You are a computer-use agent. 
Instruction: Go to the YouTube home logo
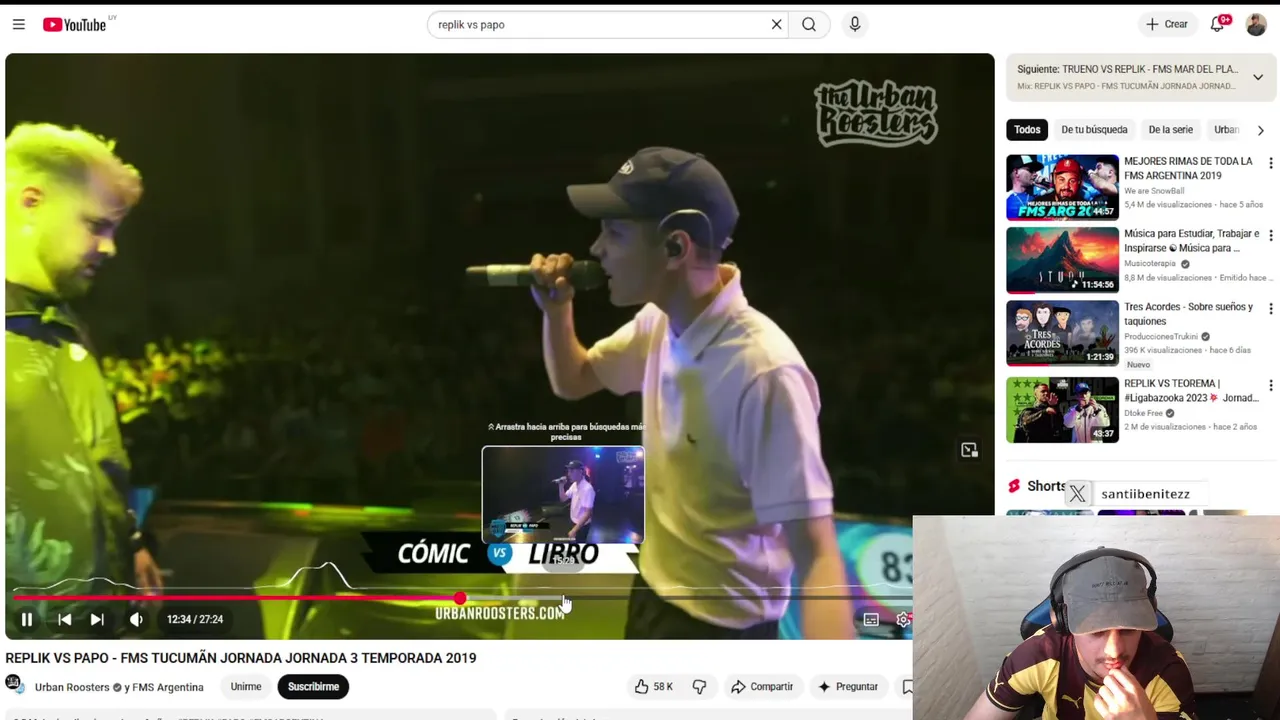point(75,24)
